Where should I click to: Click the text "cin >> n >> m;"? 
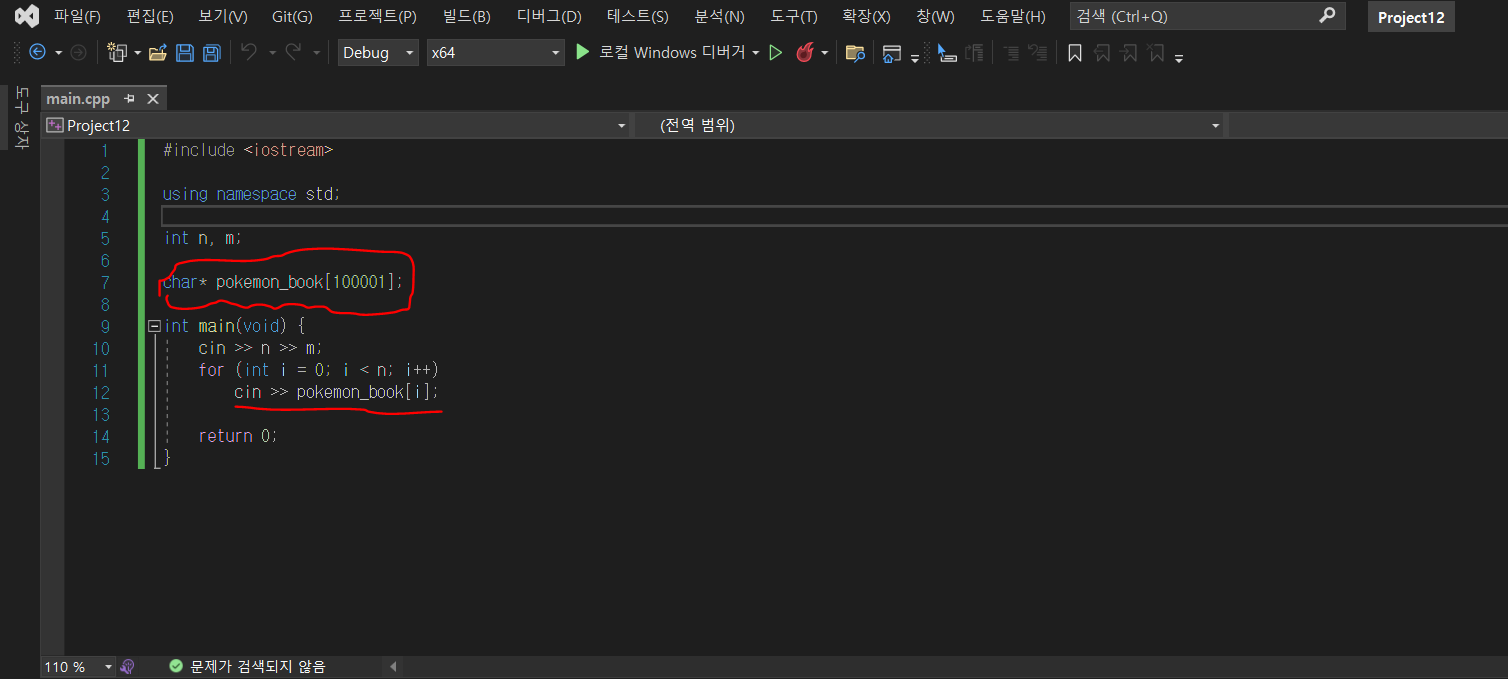coord(261,348)
